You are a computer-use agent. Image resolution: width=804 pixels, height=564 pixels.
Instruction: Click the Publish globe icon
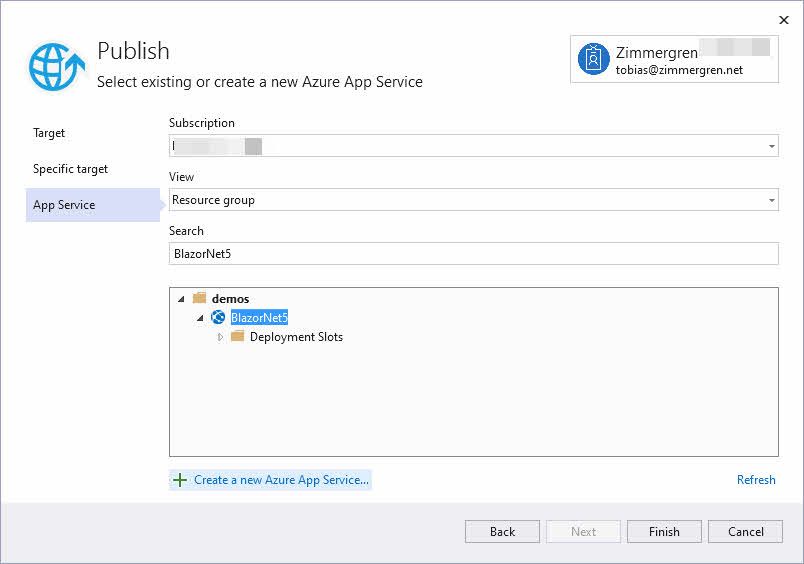[57, 67]
